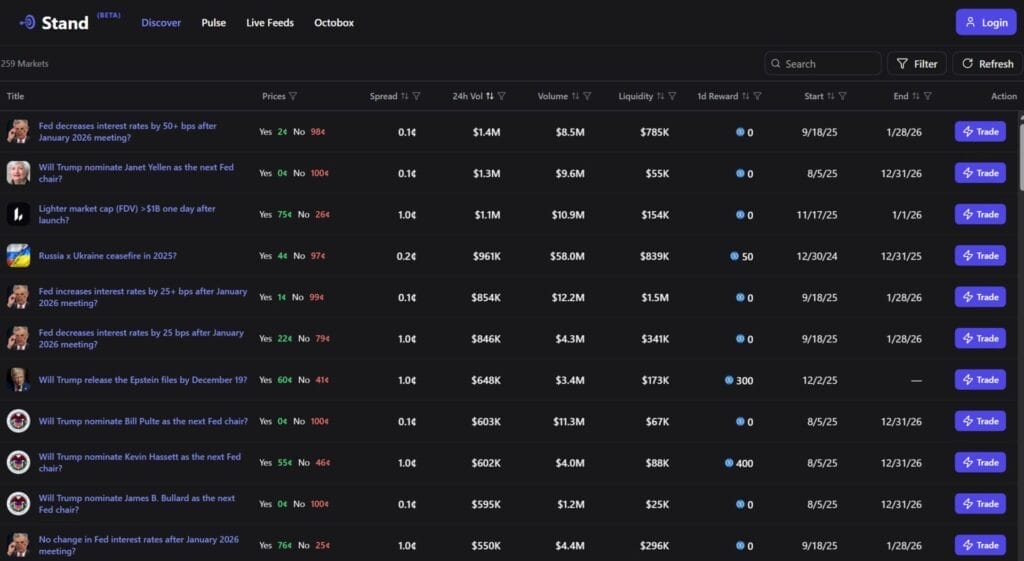Trade the Fed decreases 25 bps market

pyautogui.click(x=980, y=338)
